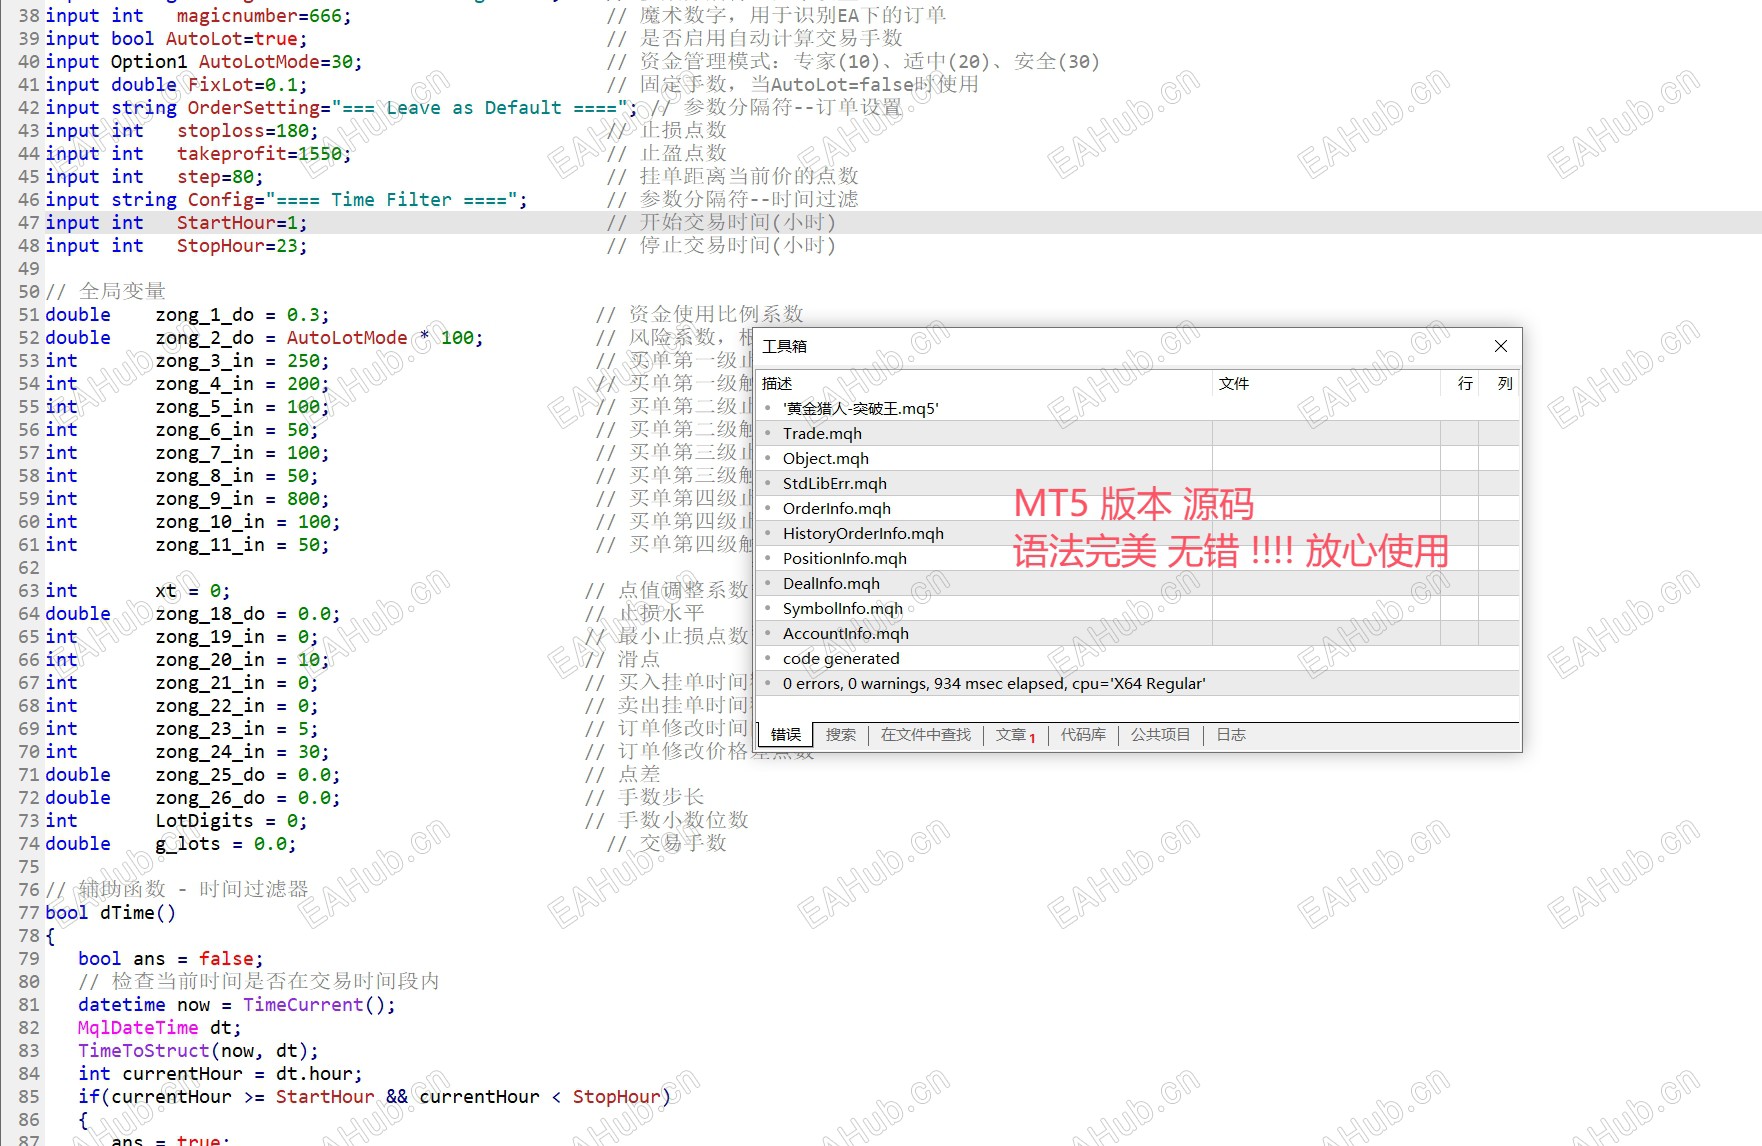Click StopHour=23 on line 48

(x=236, y=246)
